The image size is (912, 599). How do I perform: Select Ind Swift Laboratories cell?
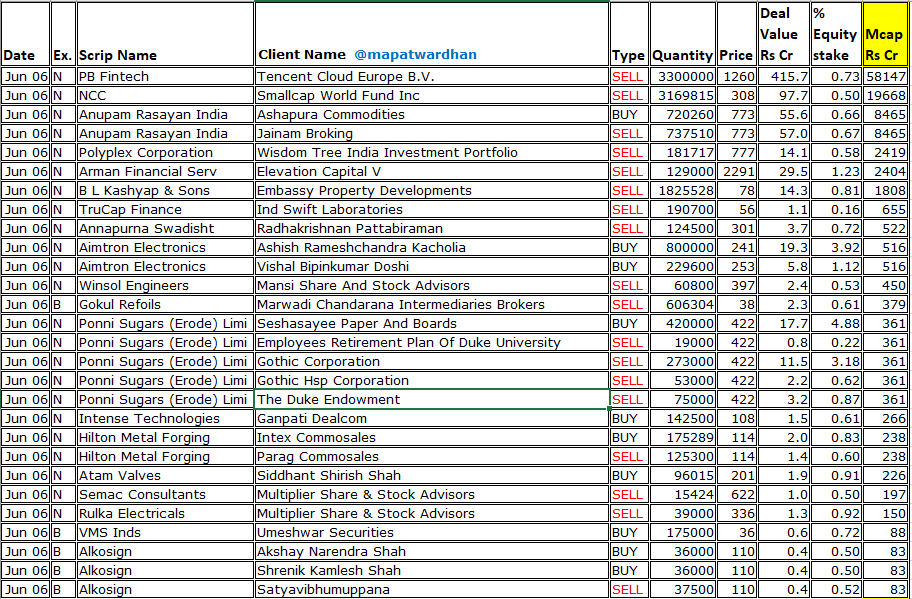click(432, 209)
